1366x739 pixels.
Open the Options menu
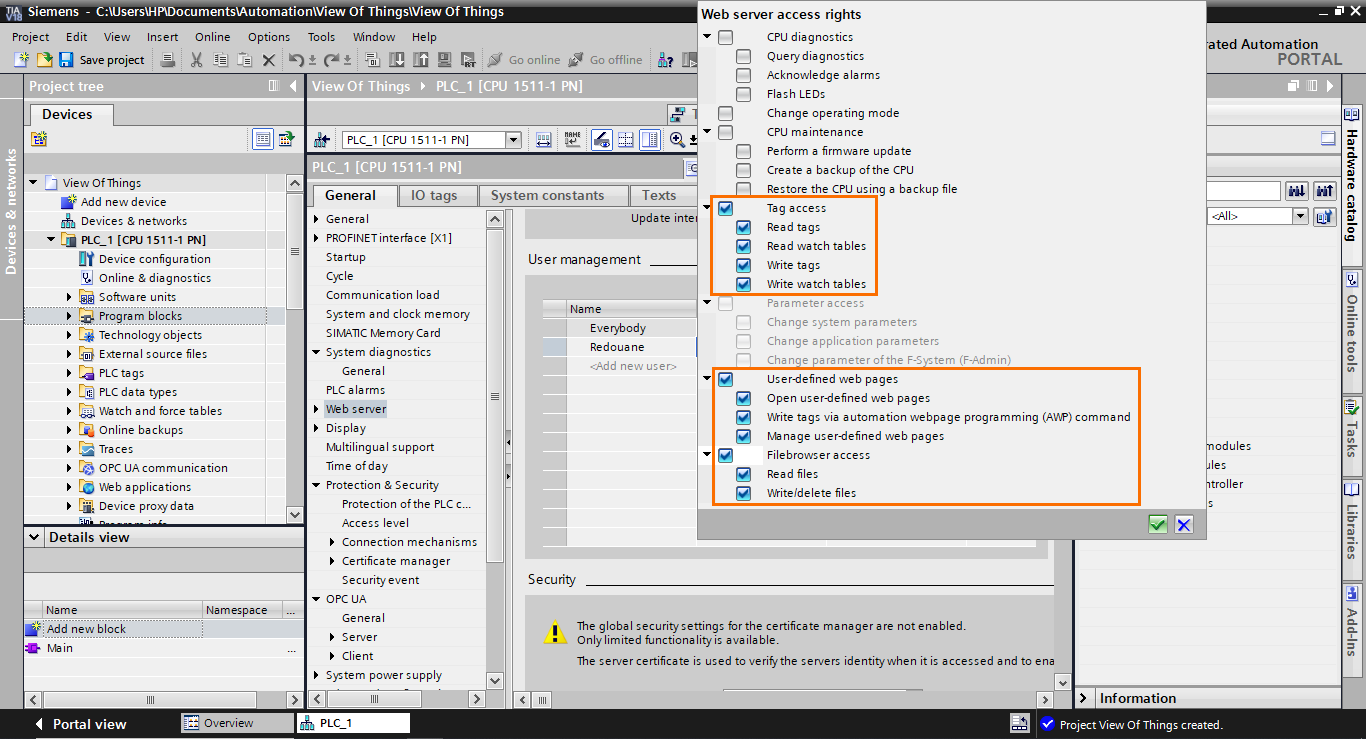(269, 37)
